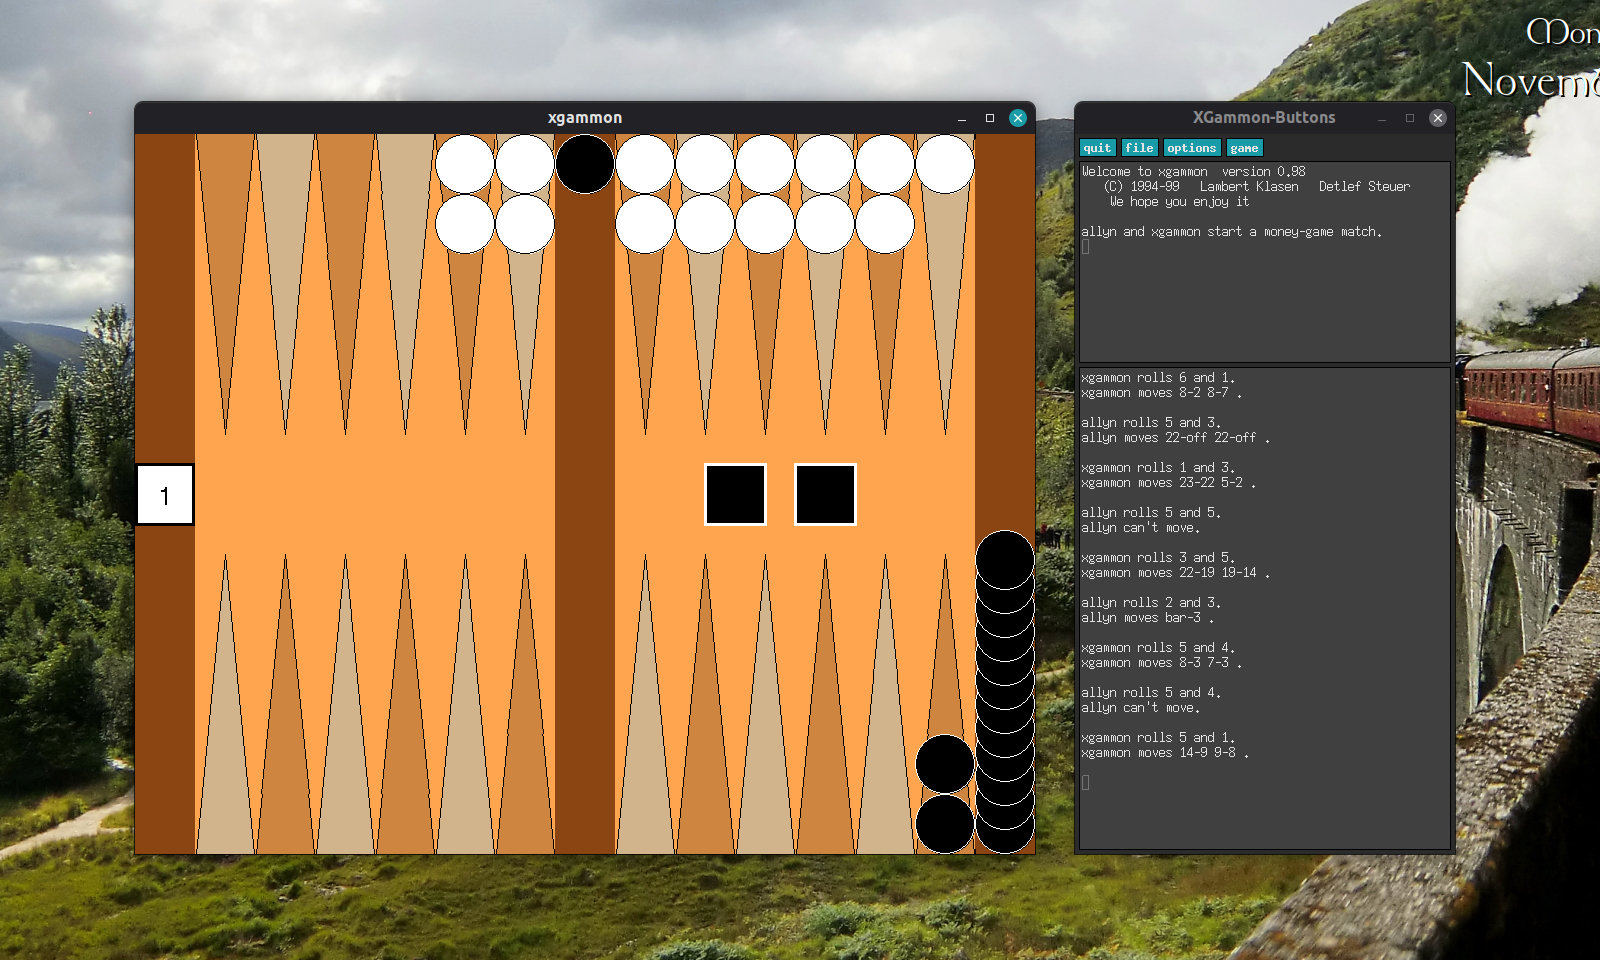This screenshot has width=1600, height=960.
Task: Close the xgammon board window
Action: 1017,118
